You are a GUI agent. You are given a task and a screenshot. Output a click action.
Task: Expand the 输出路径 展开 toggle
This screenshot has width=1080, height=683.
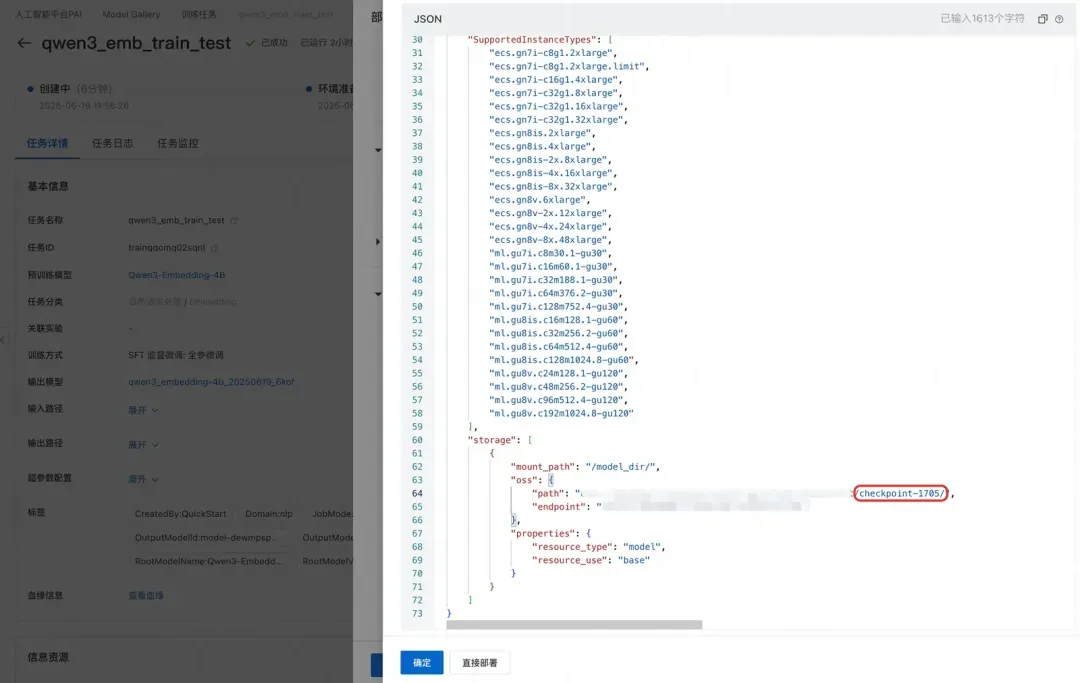143,444
